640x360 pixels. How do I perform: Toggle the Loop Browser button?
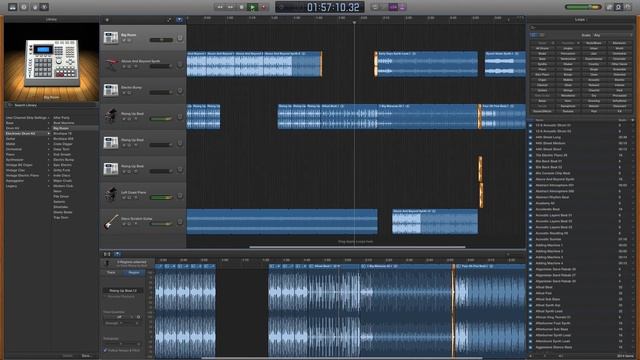(x=619, y=7)
